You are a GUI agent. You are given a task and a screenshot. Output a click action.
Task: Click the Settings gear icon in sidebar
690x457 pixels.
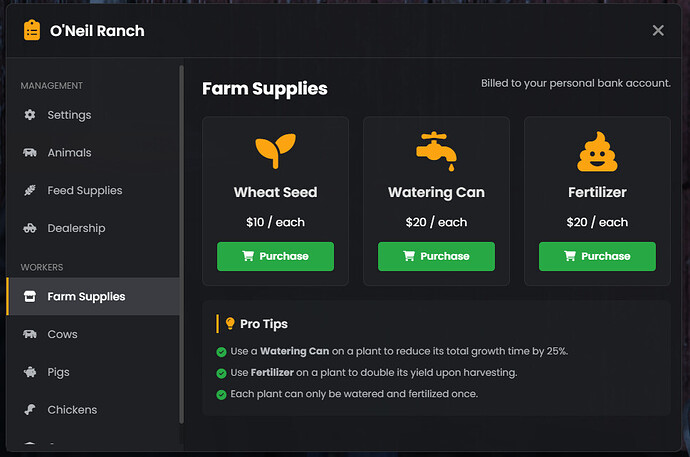point(29,115)
